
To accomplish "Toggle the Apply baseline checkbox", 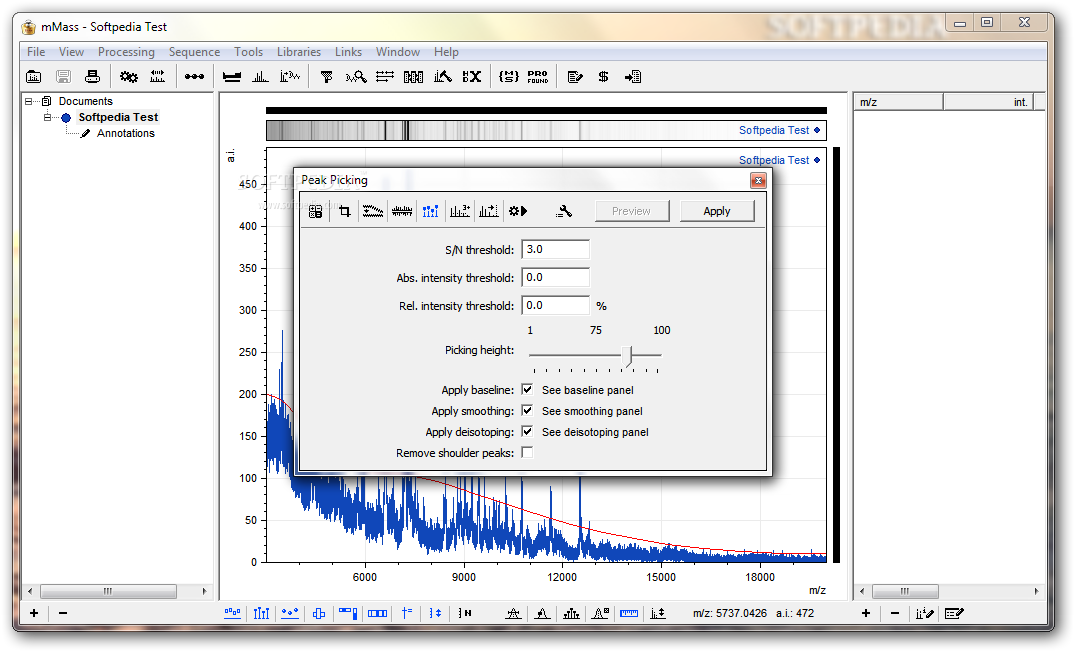I will pyautogui.click(x=527, y=389).
